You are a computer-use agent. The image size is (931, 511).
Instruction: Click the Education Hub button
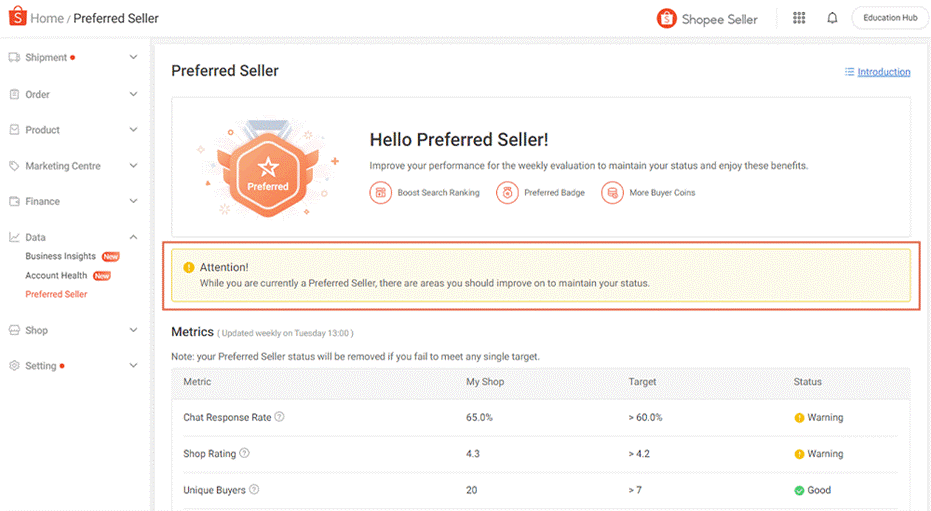tap(889, 18)
